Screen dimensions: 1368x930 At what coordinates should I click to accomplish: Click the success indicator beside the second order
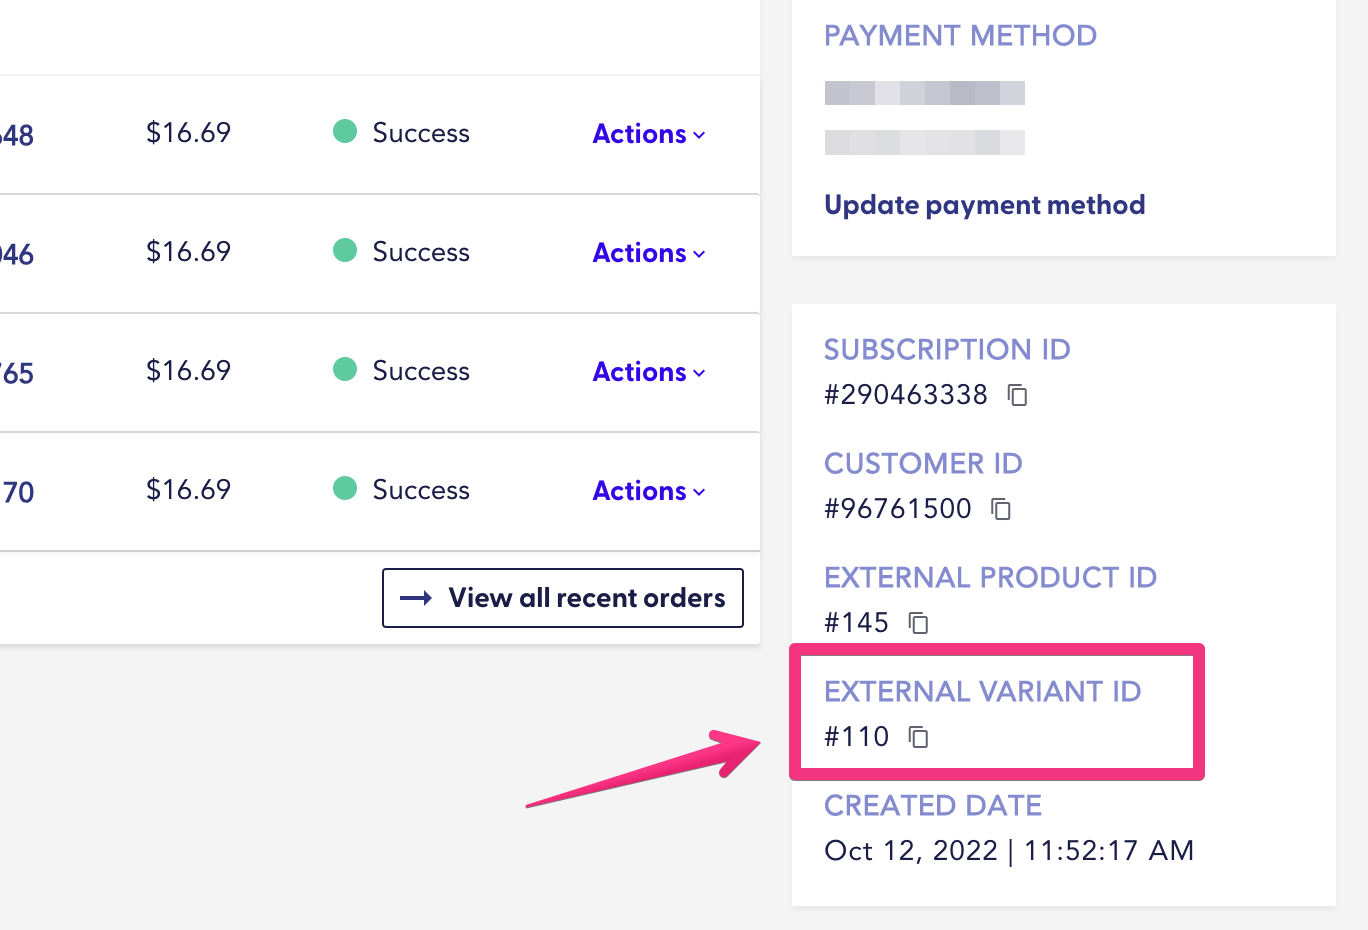tap(344, 251)
